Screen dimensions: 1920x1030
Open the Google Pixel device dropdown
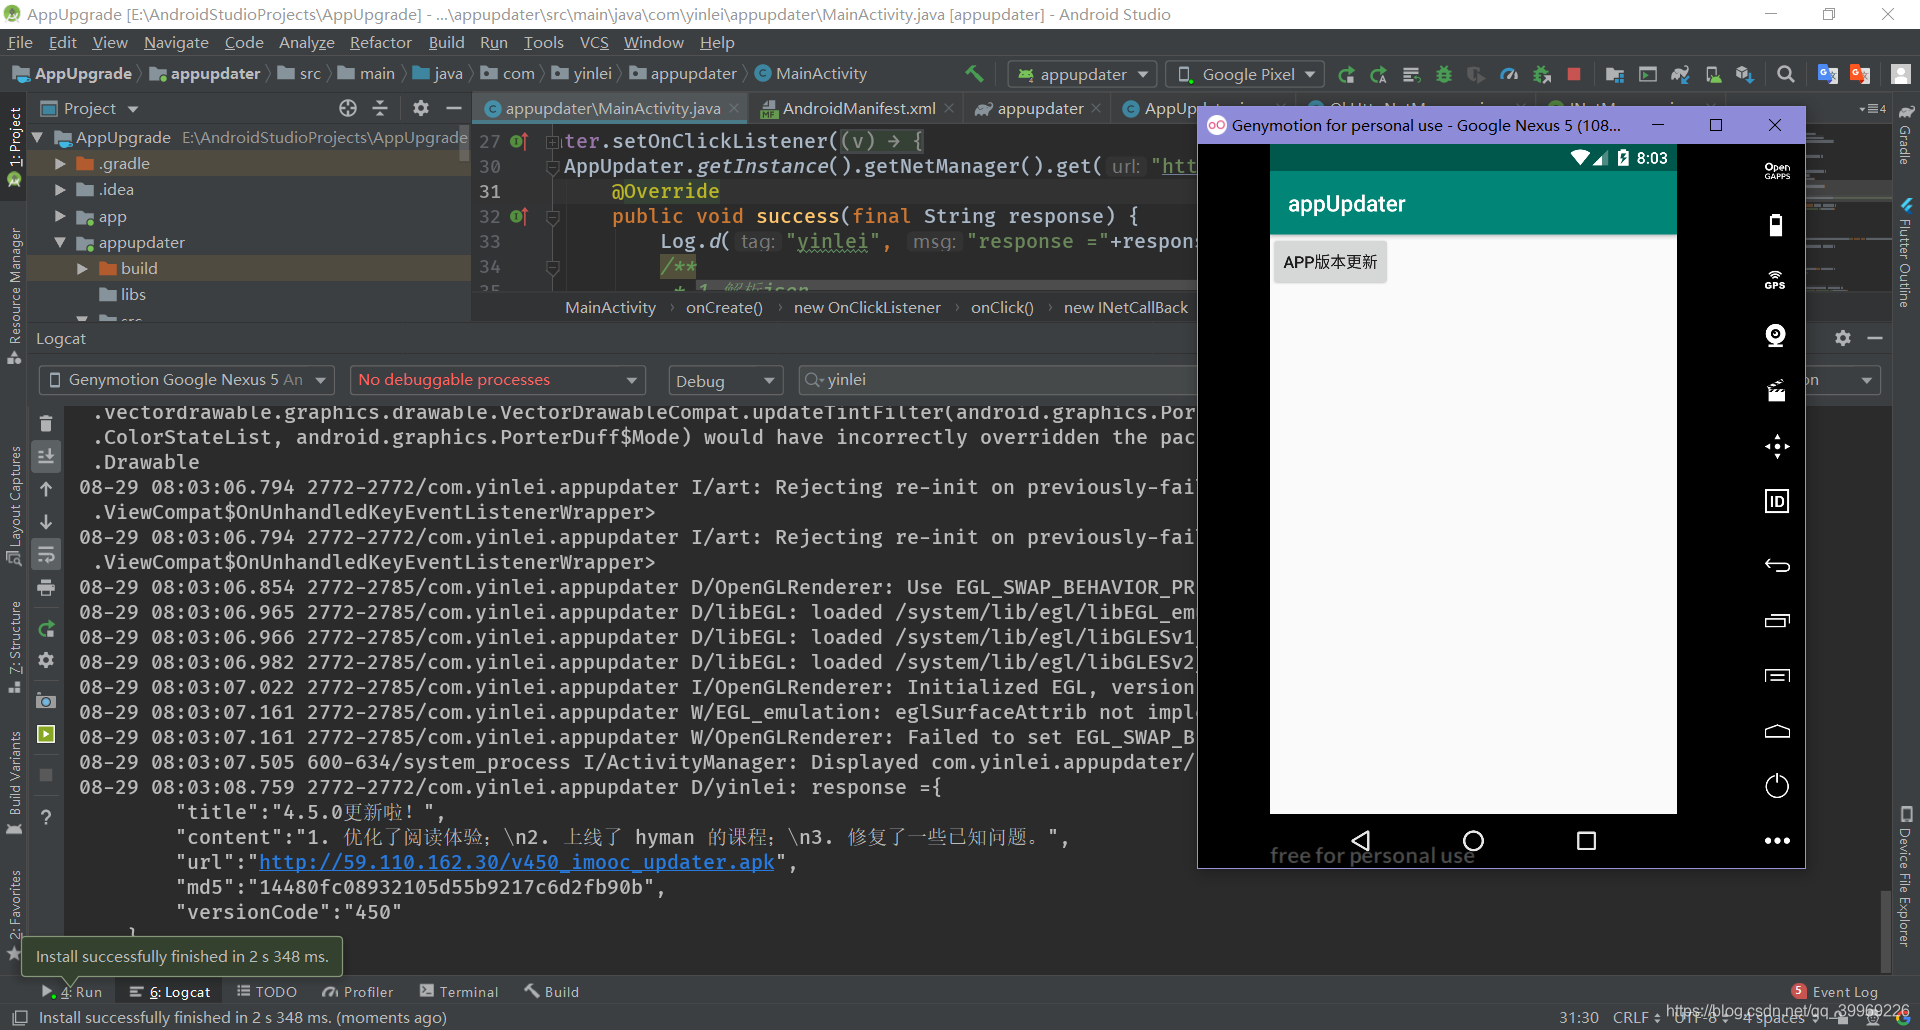(1244, 73)
